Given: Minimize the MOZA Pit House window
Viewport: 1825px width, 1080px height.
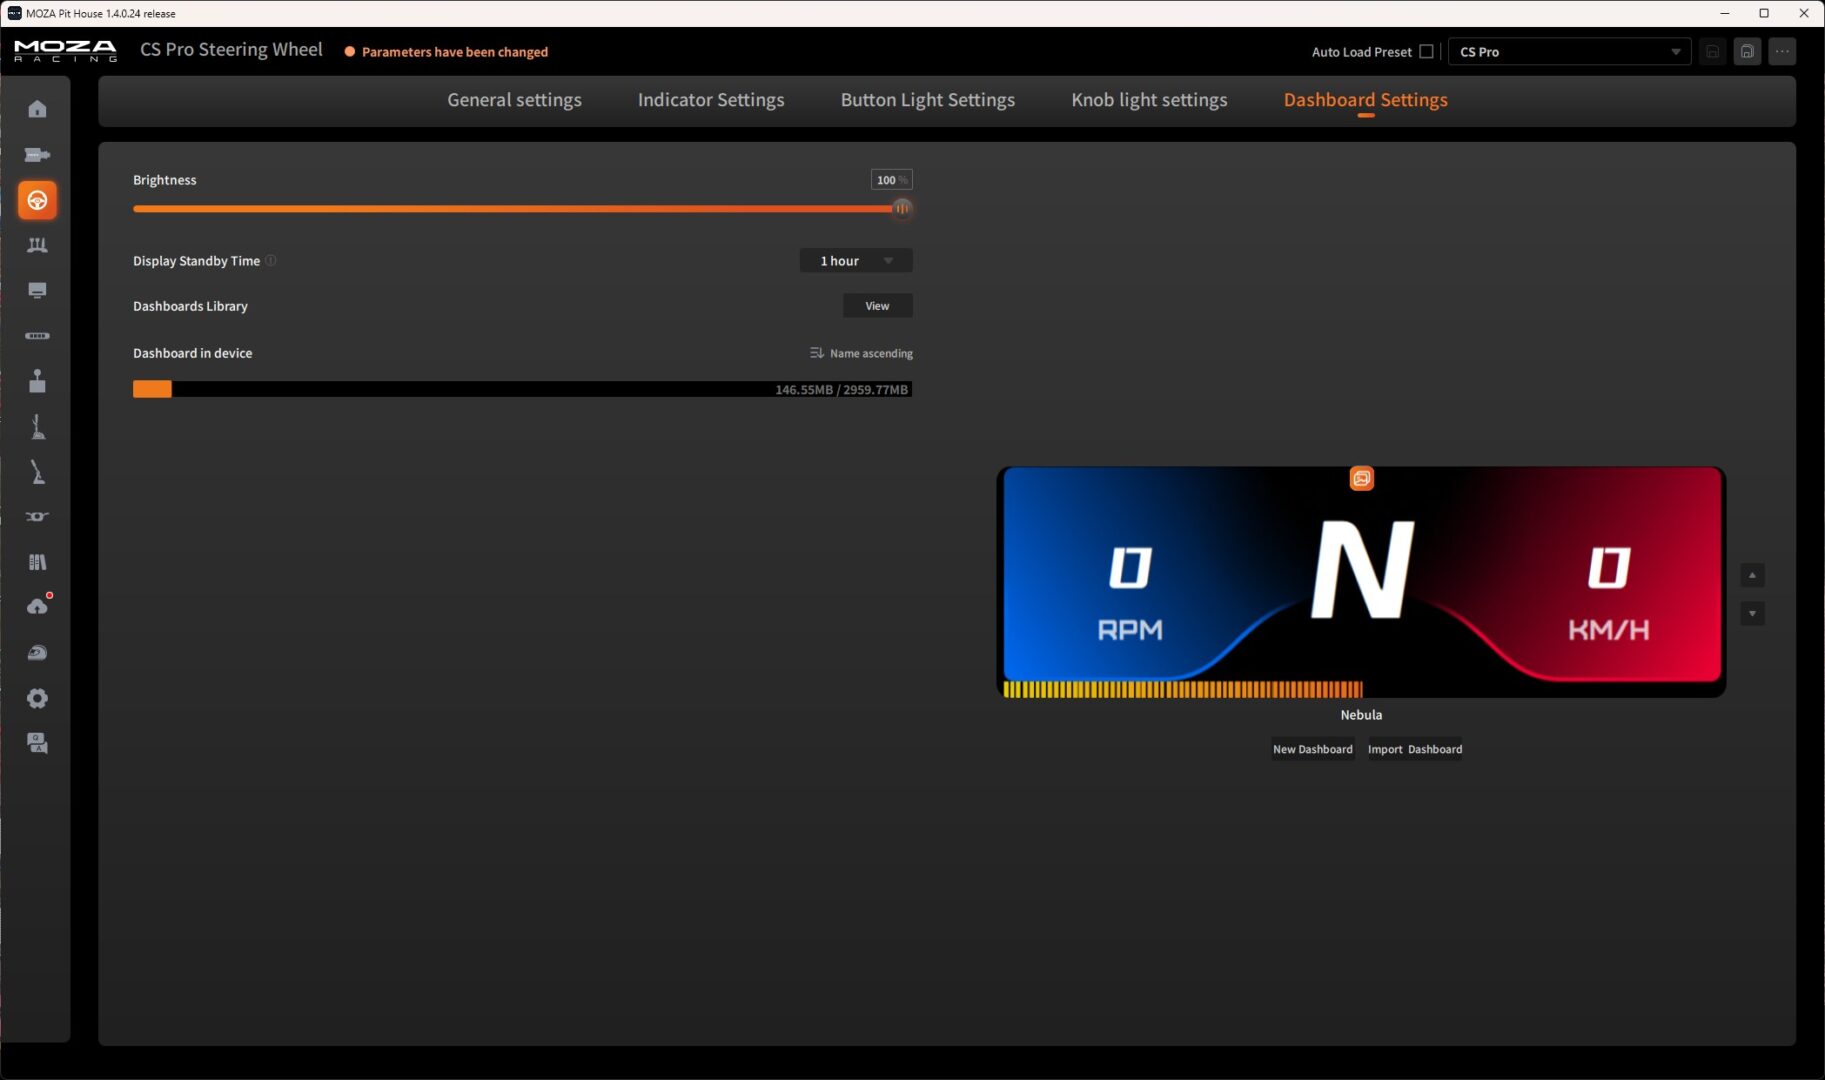Looking at the screenshot, I should point(1725,13).
